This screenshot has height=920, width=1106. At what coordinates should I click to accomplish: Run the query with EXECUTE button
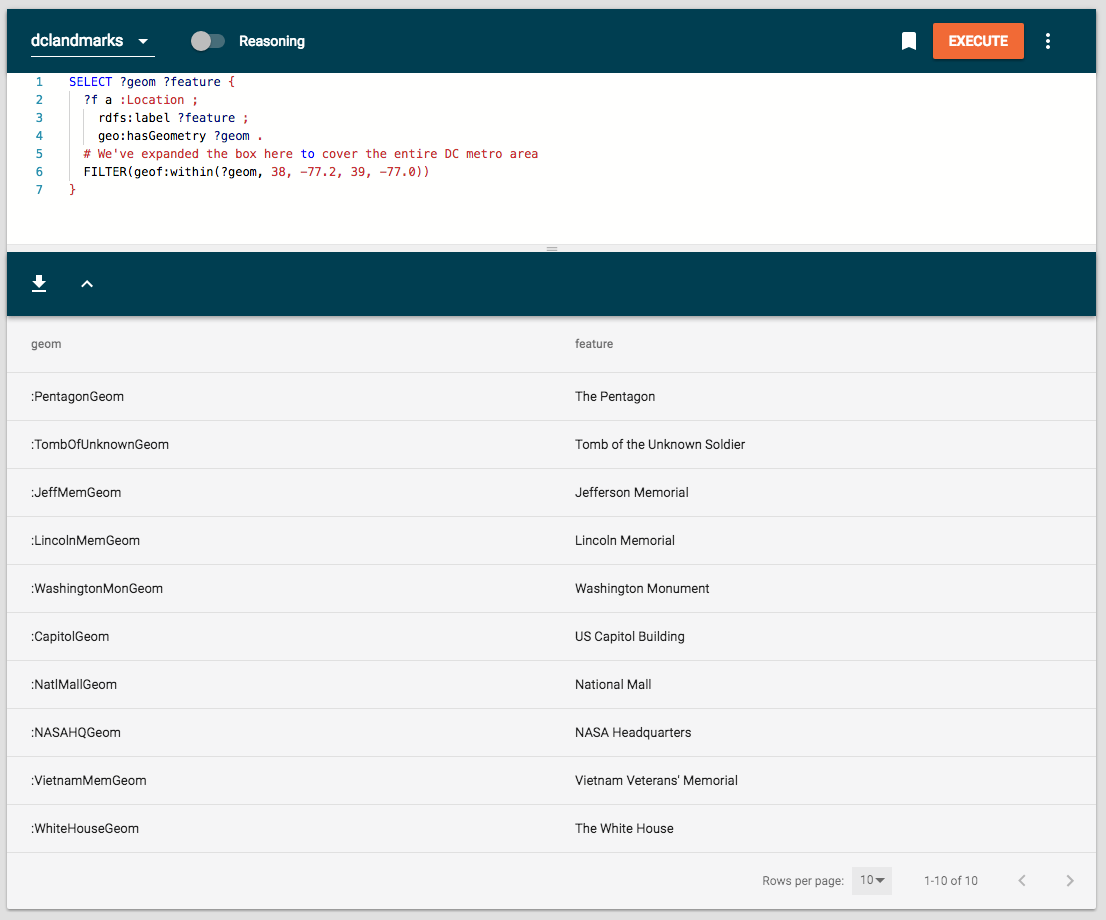pos(978,41)
